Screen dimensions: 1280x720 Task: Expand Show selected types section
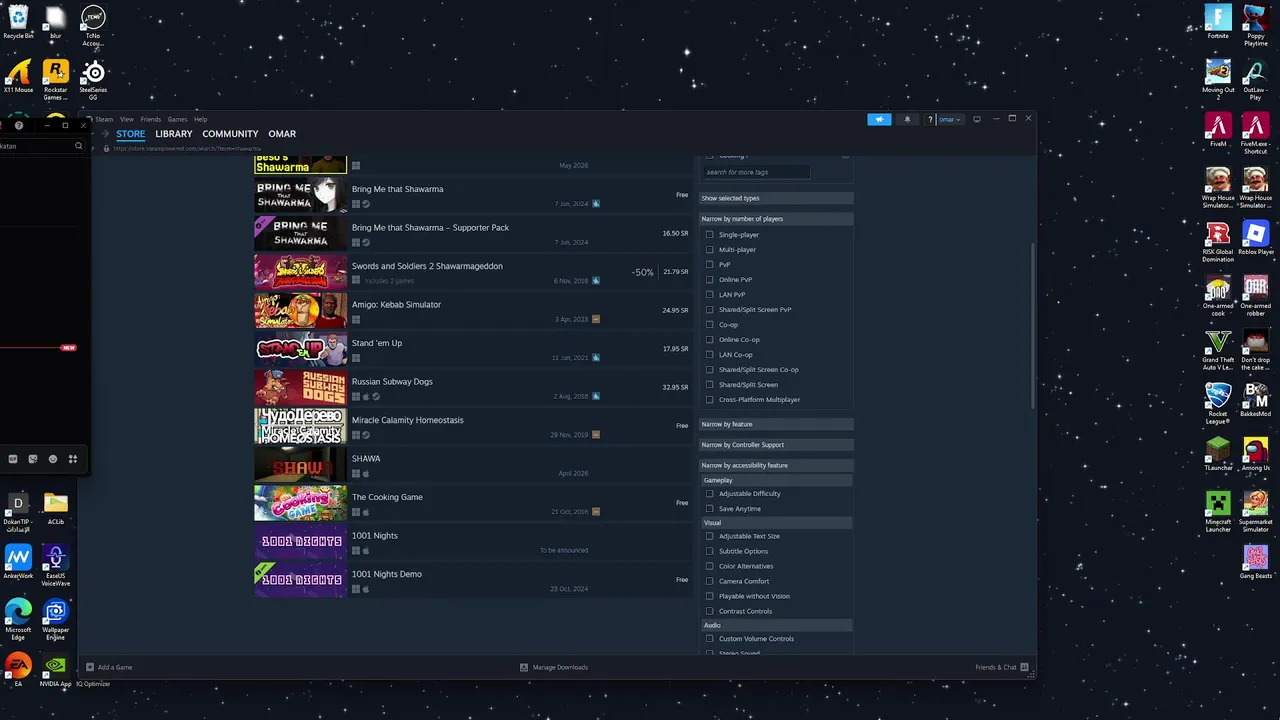click(x=776, y=198)
